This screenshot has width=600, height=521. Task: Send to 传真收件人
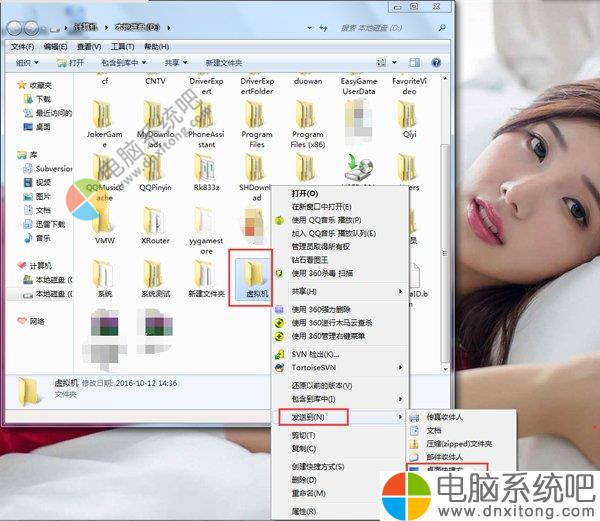tap(461, 417)
